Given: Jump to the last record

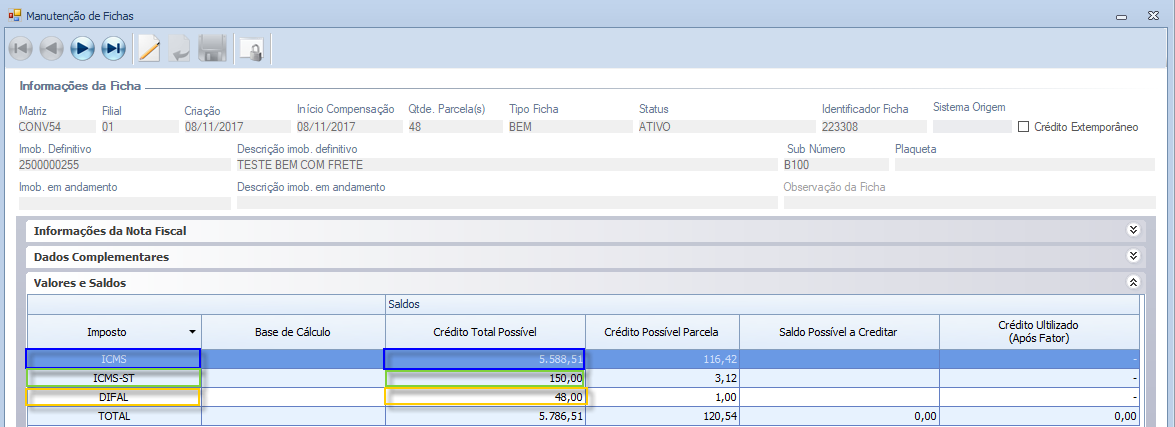Looking at the screenshot, I should tap(113, 48).
